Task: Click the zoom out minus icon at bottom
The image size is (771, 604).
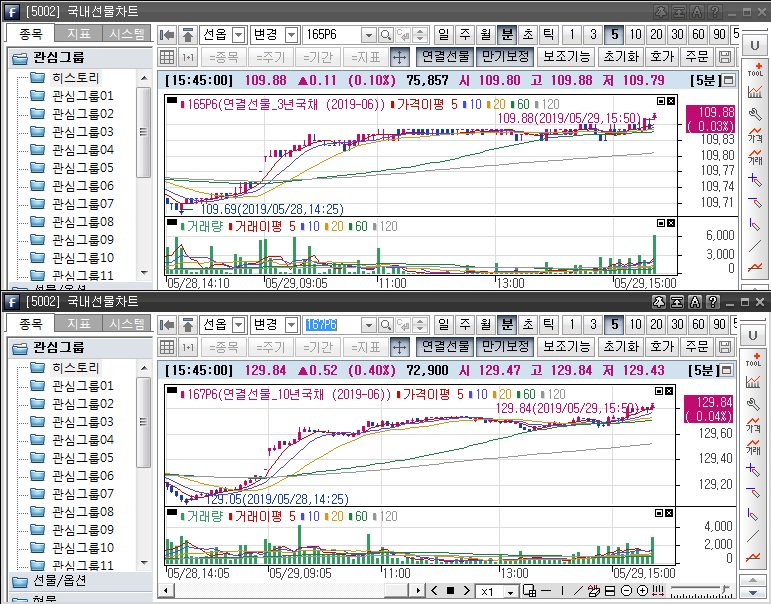Action: (x=626, y=591)
